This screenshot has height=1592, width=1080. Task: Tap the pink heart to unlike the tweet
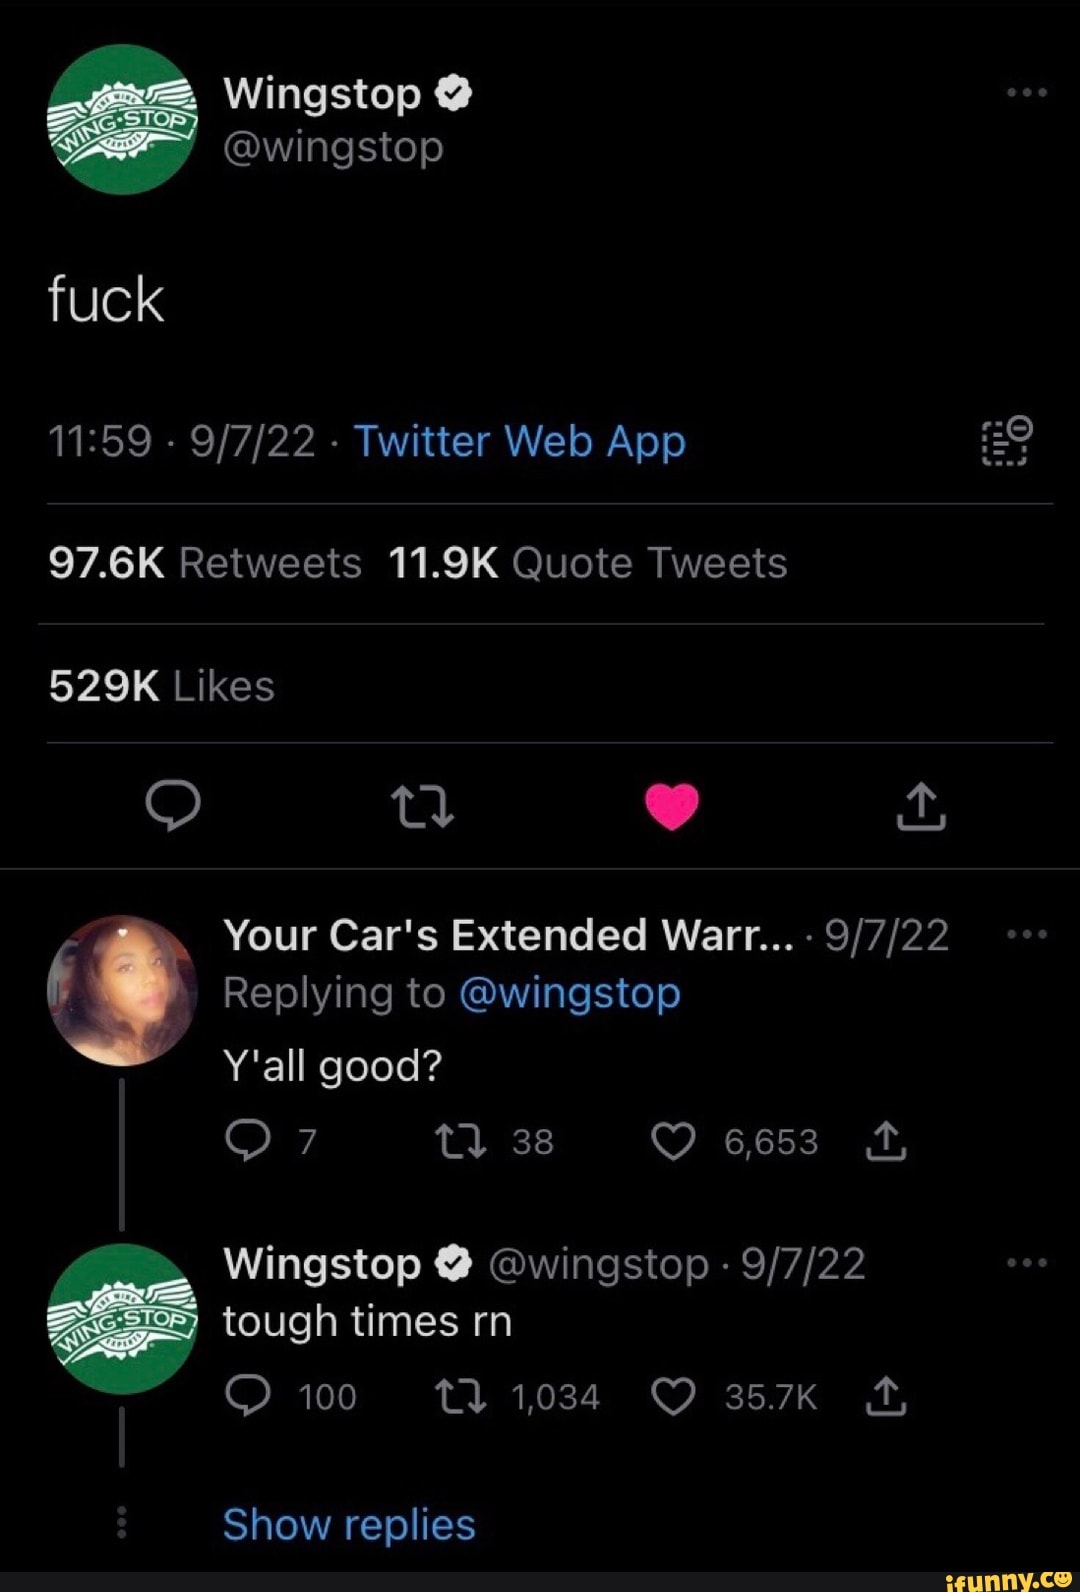672,808
